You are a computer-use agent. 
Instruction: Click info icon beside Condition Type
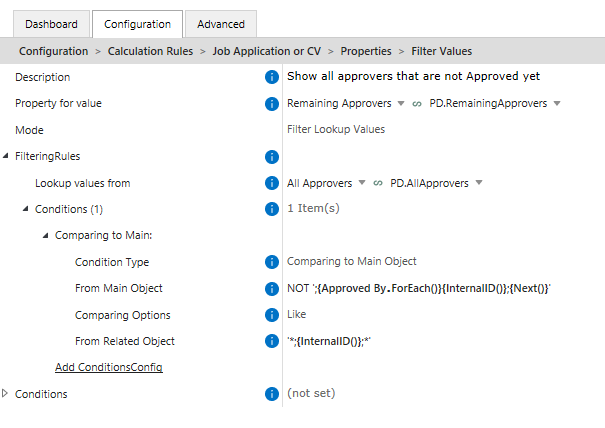coord(272,262)
